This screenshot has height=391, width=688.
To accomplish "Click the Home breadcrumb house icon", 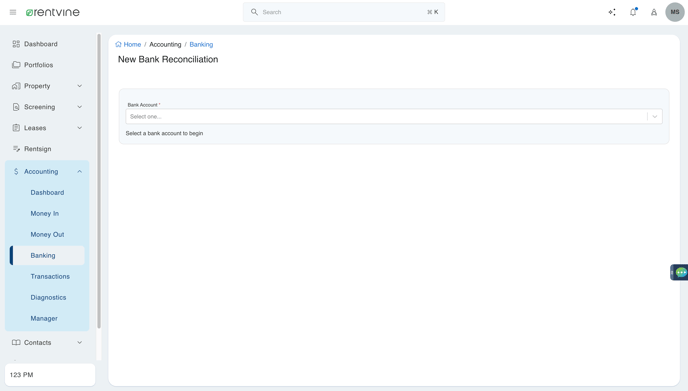I will click(118, 44).
